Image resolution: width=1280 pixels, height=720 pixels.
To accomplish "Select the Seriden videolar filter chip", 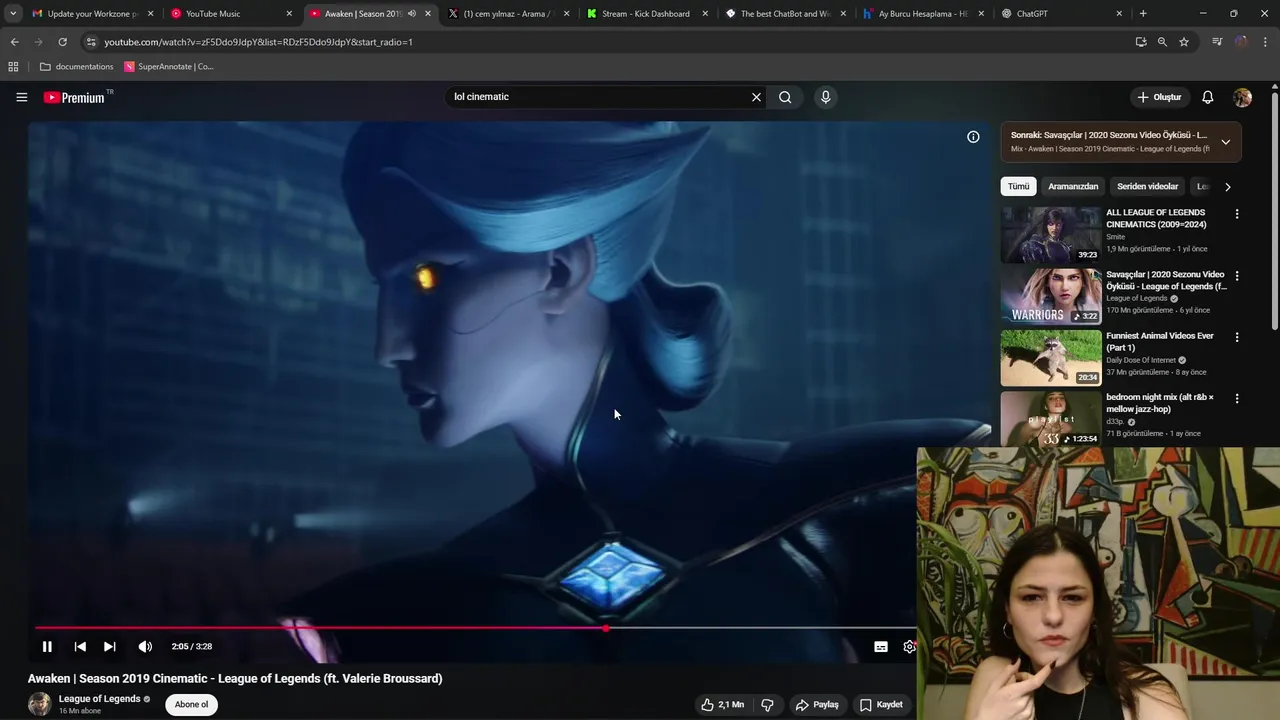I will (x=1147, y=186).
